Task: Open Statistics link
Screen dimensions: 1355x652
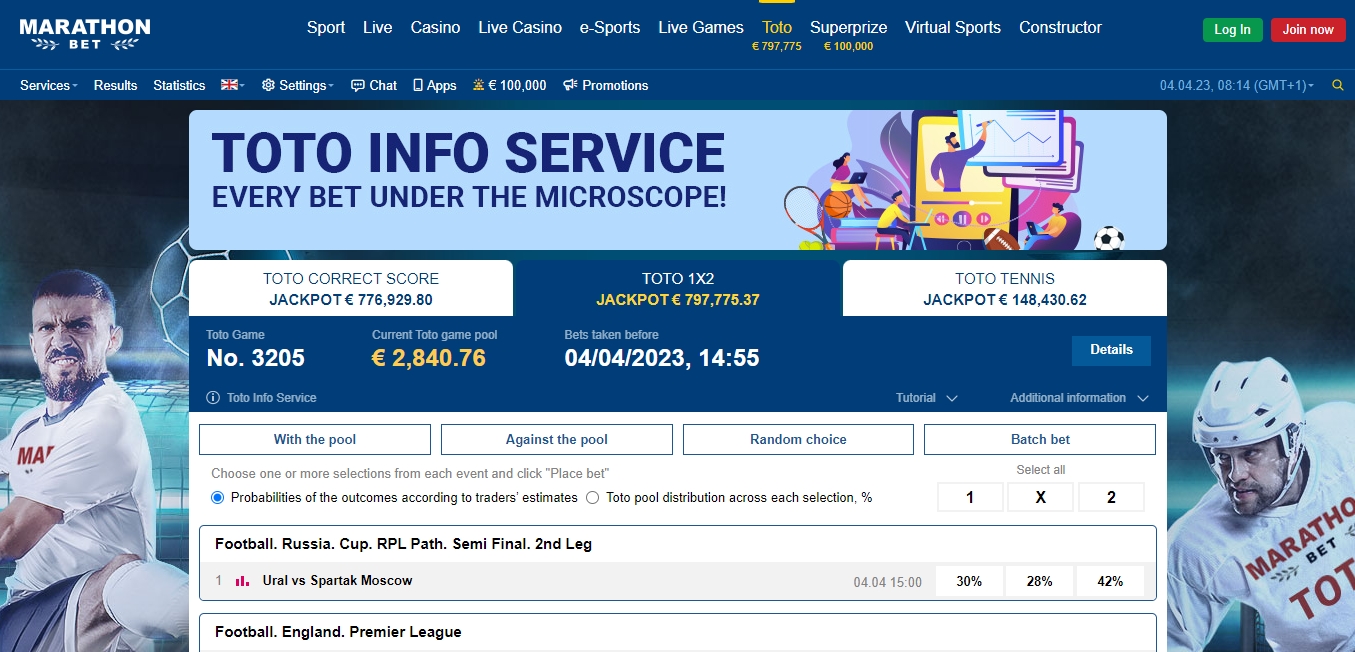Action: 179,86
